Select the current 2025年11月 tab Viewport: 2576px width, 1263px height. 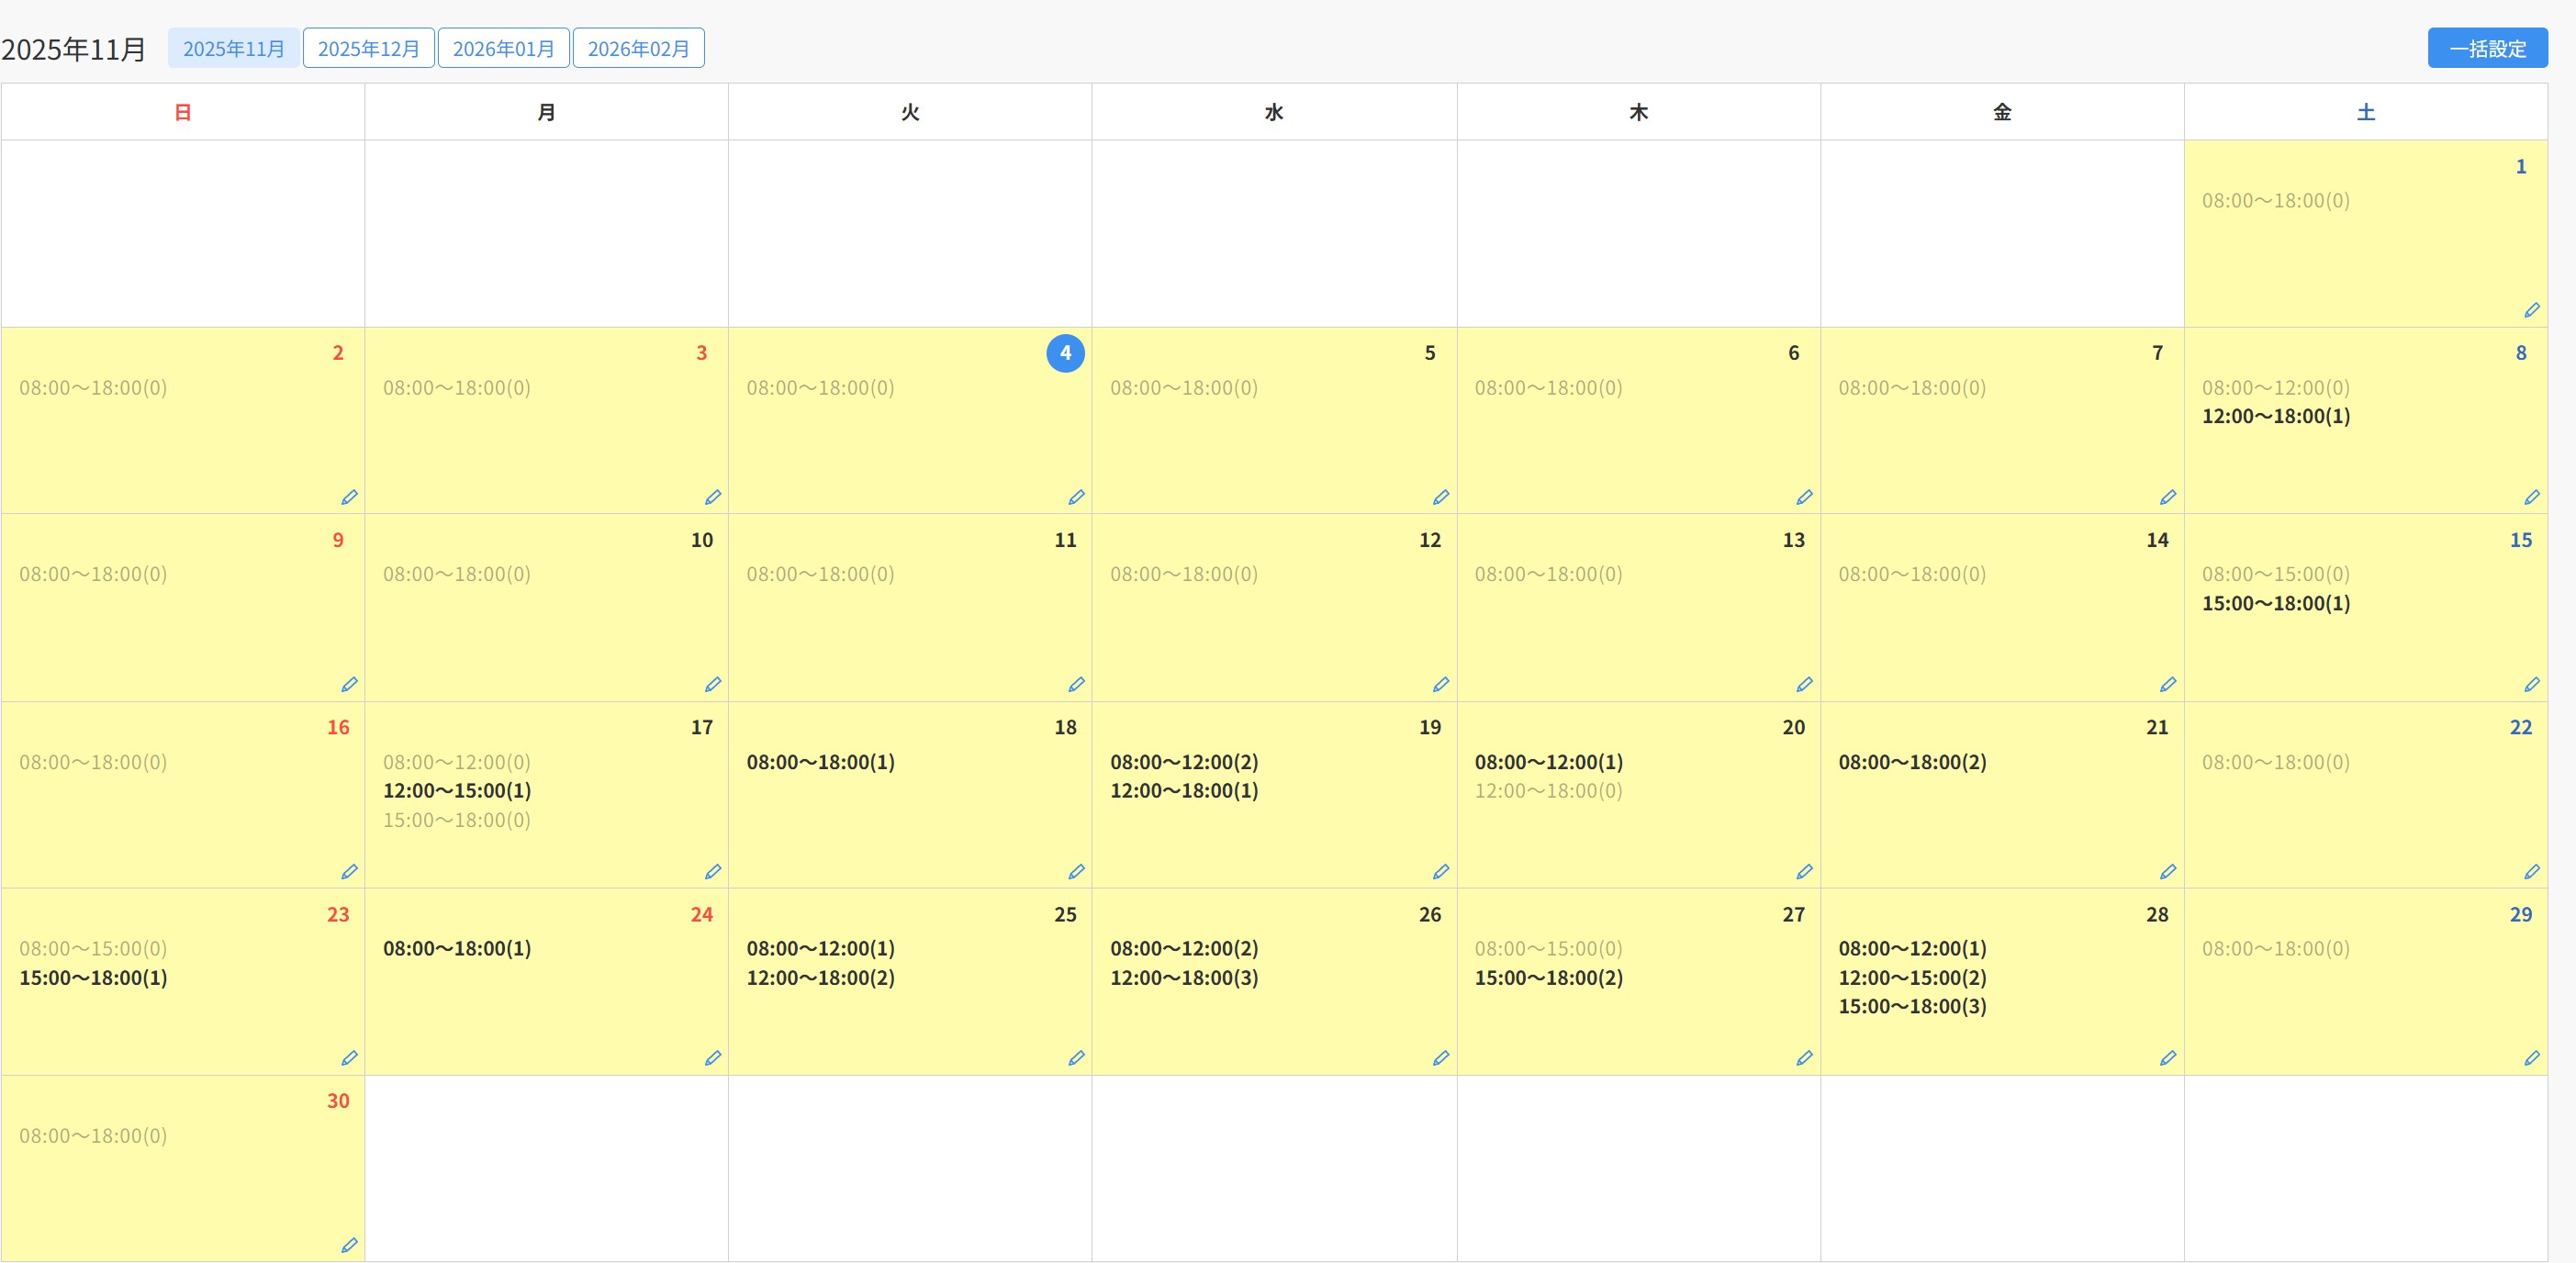[x=233, y=48]
